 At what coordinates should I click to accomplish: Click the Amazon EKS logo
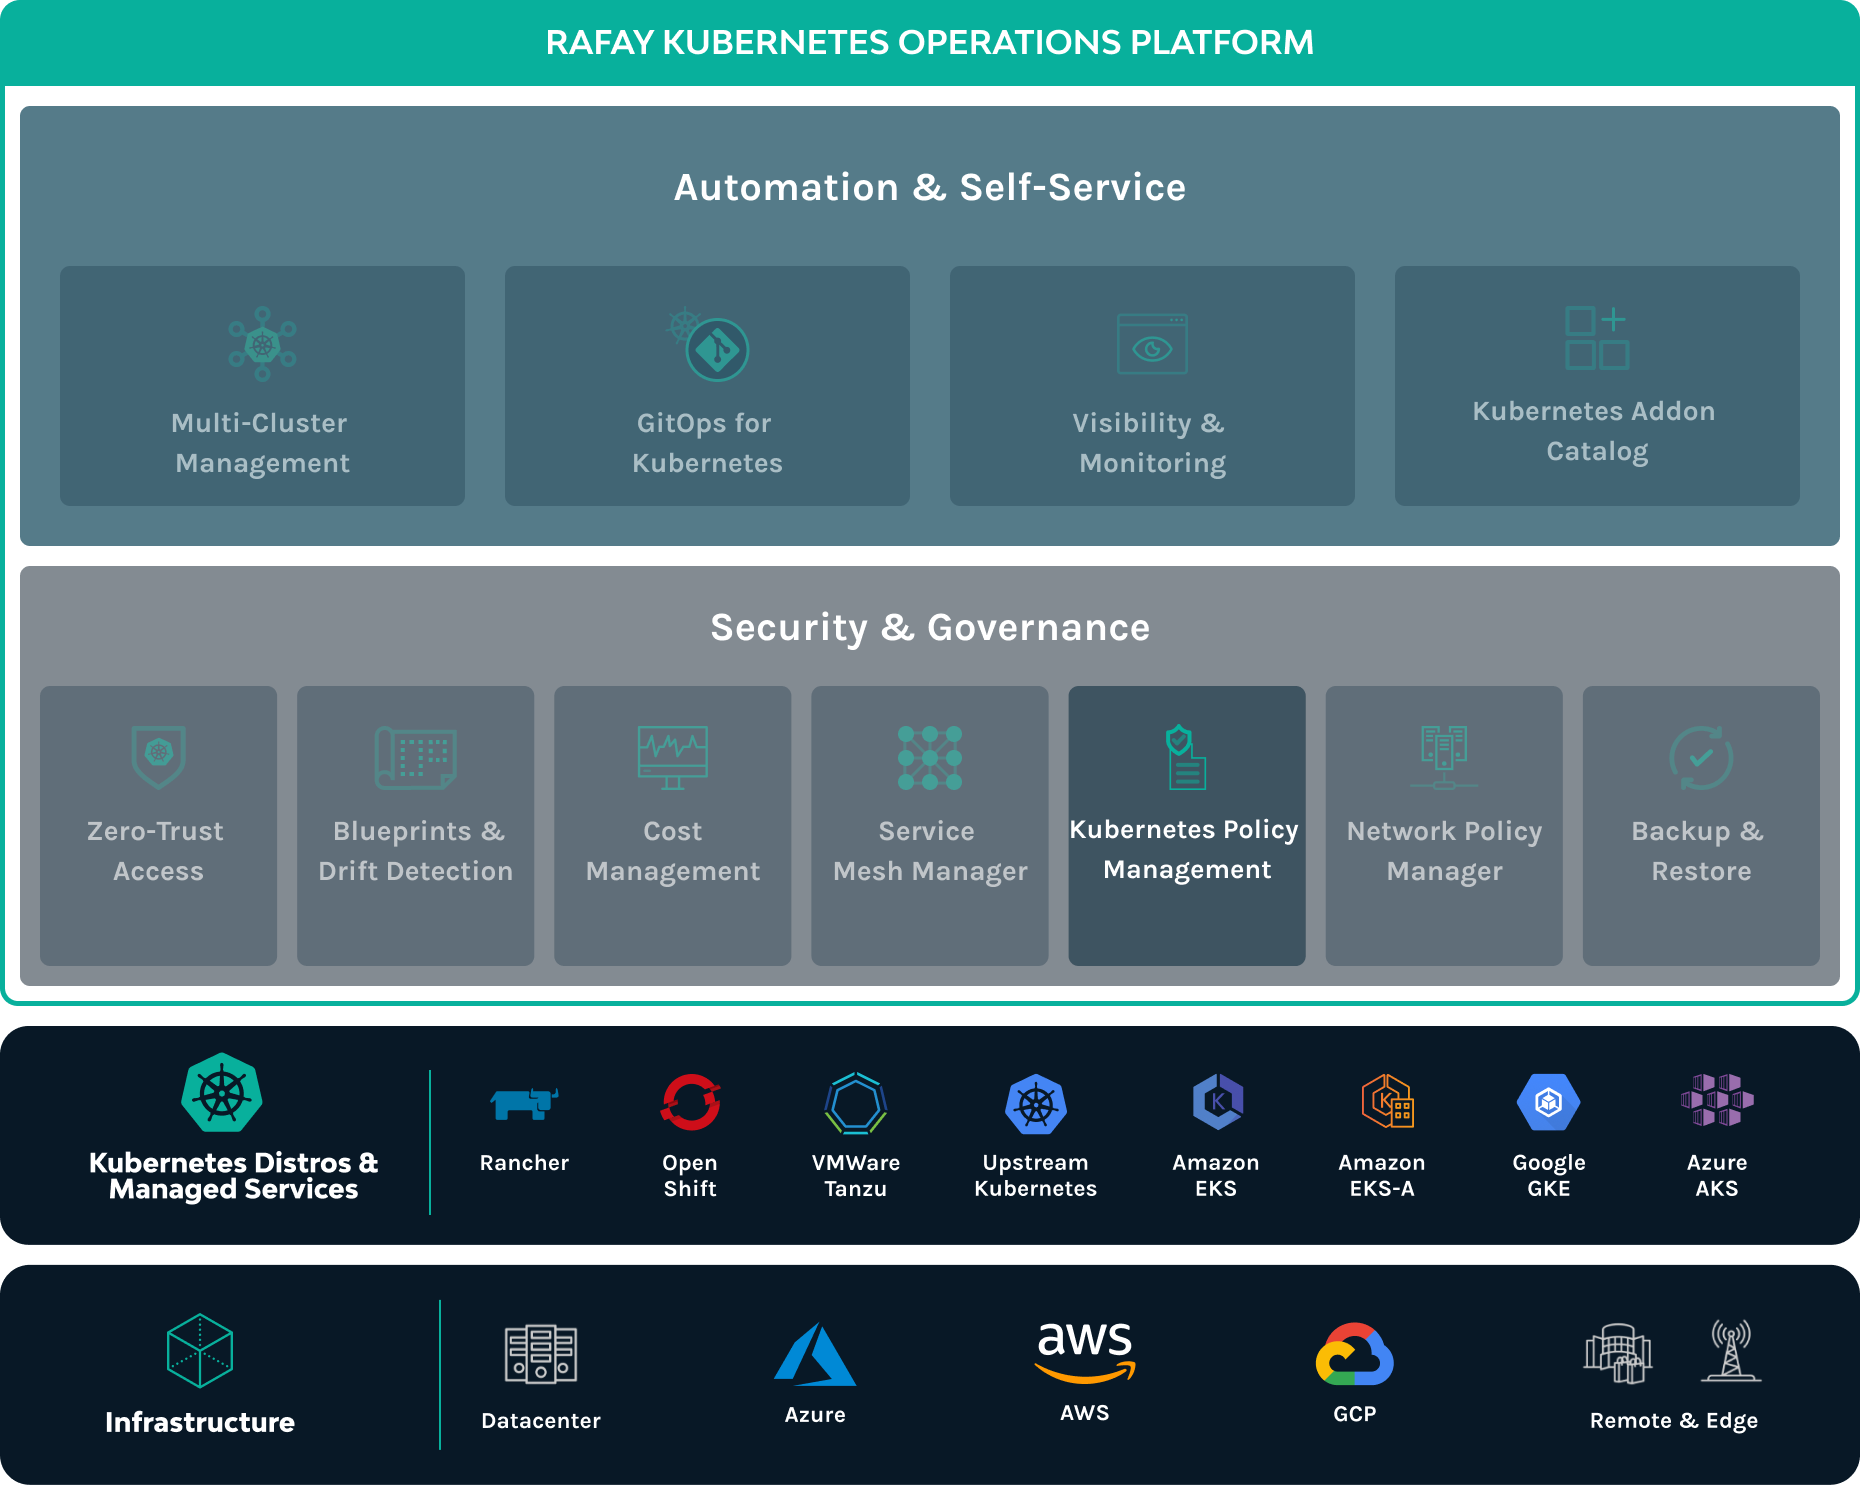tap(1217, 1102)
